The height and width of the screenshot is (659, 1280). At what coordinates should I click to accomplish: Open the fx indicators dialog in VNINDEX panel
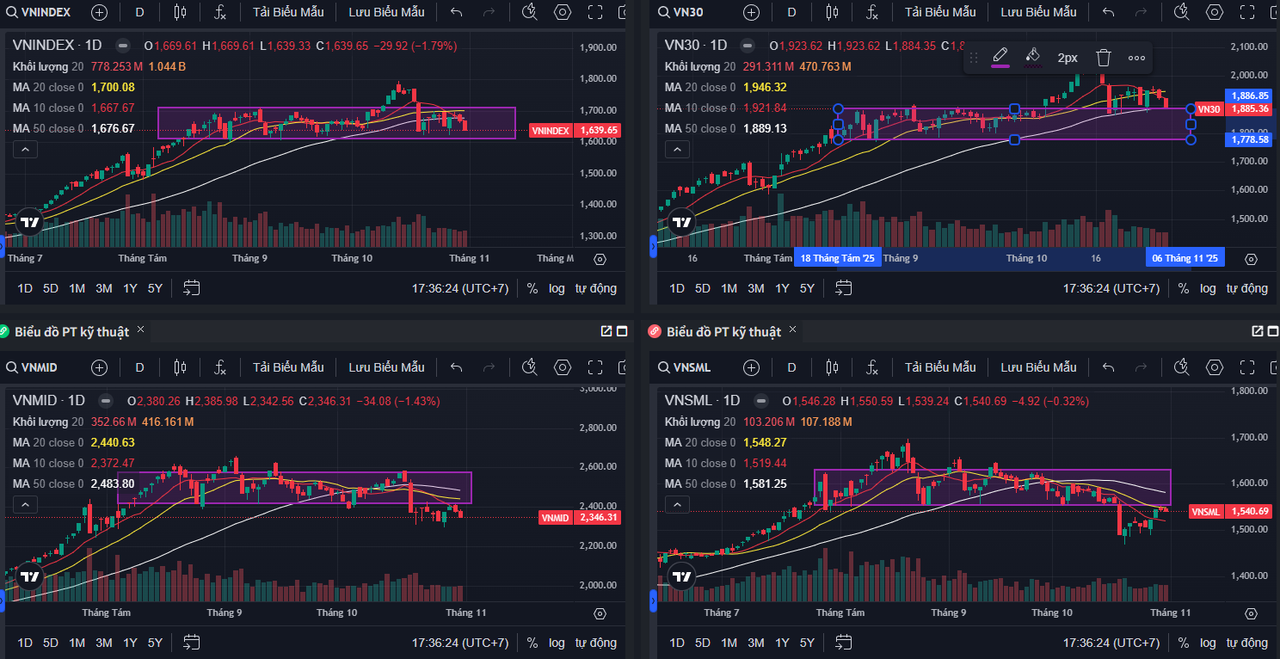point(220,12)
